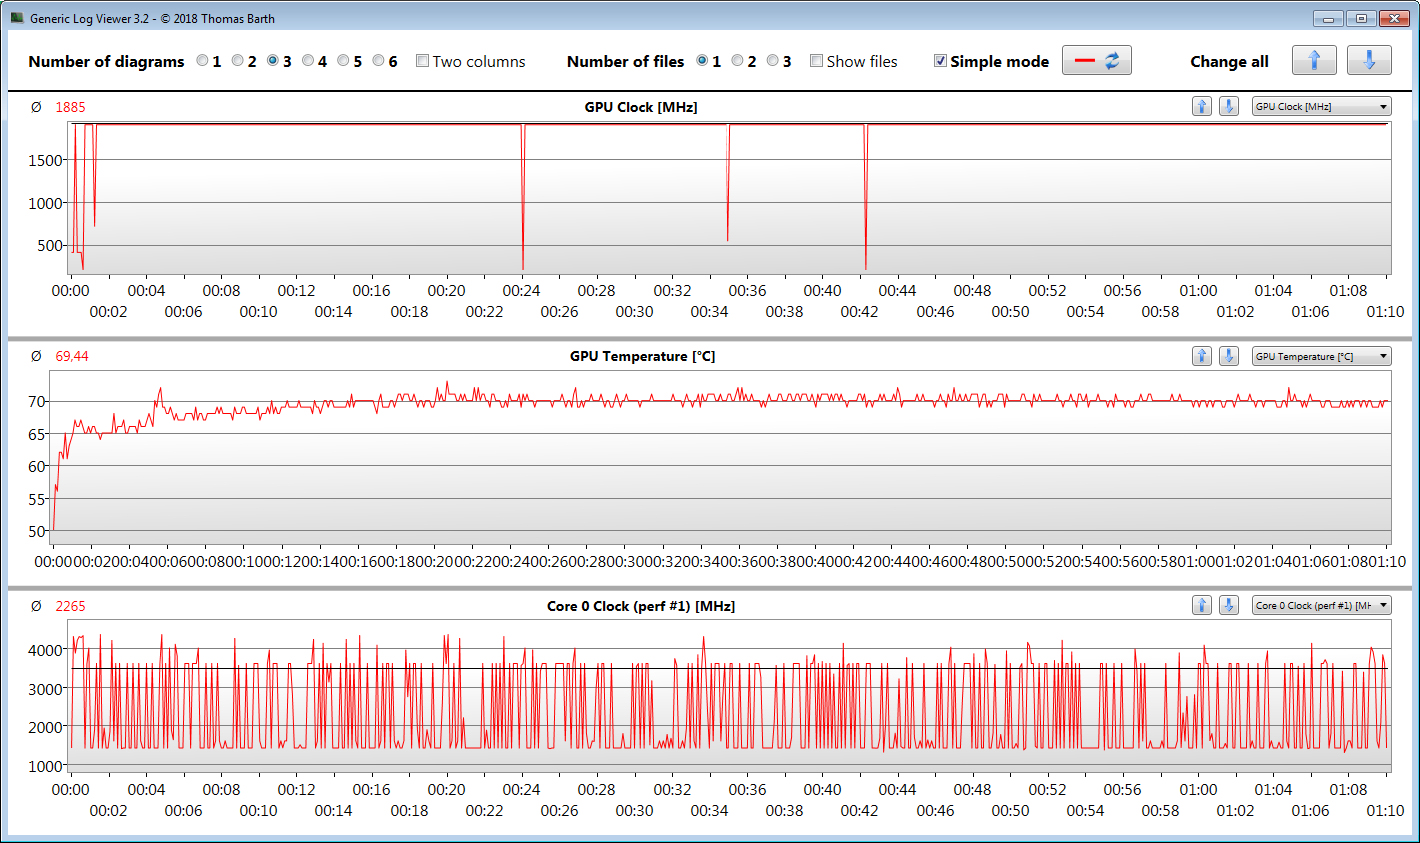Move GPU Clock diagram down arrow
Screen dimensions: 1420x843
[1229, 106]
